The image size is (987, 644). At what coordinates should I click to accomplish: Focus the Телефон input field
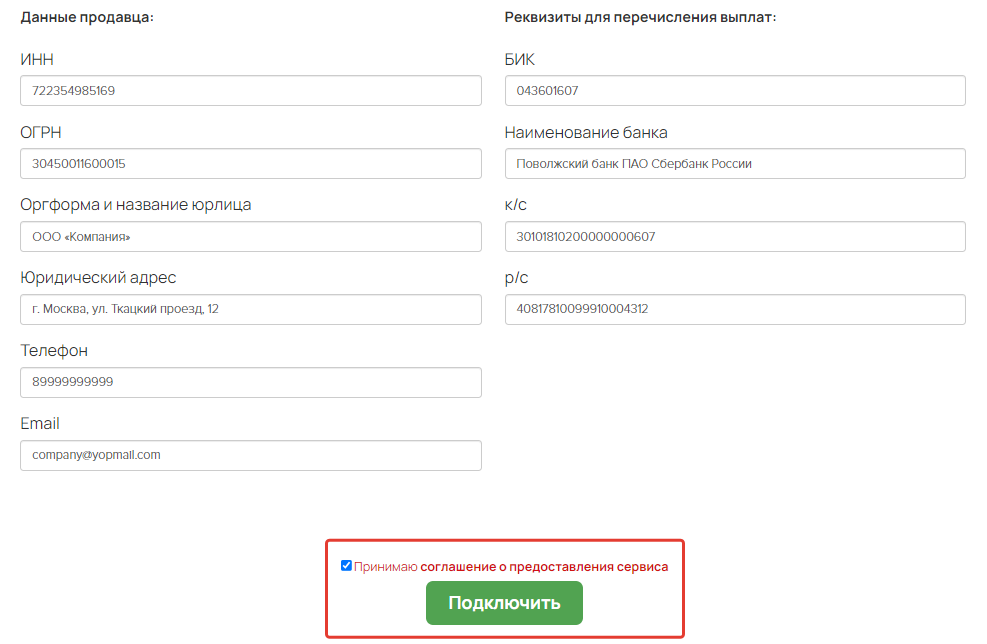point(251,383)
